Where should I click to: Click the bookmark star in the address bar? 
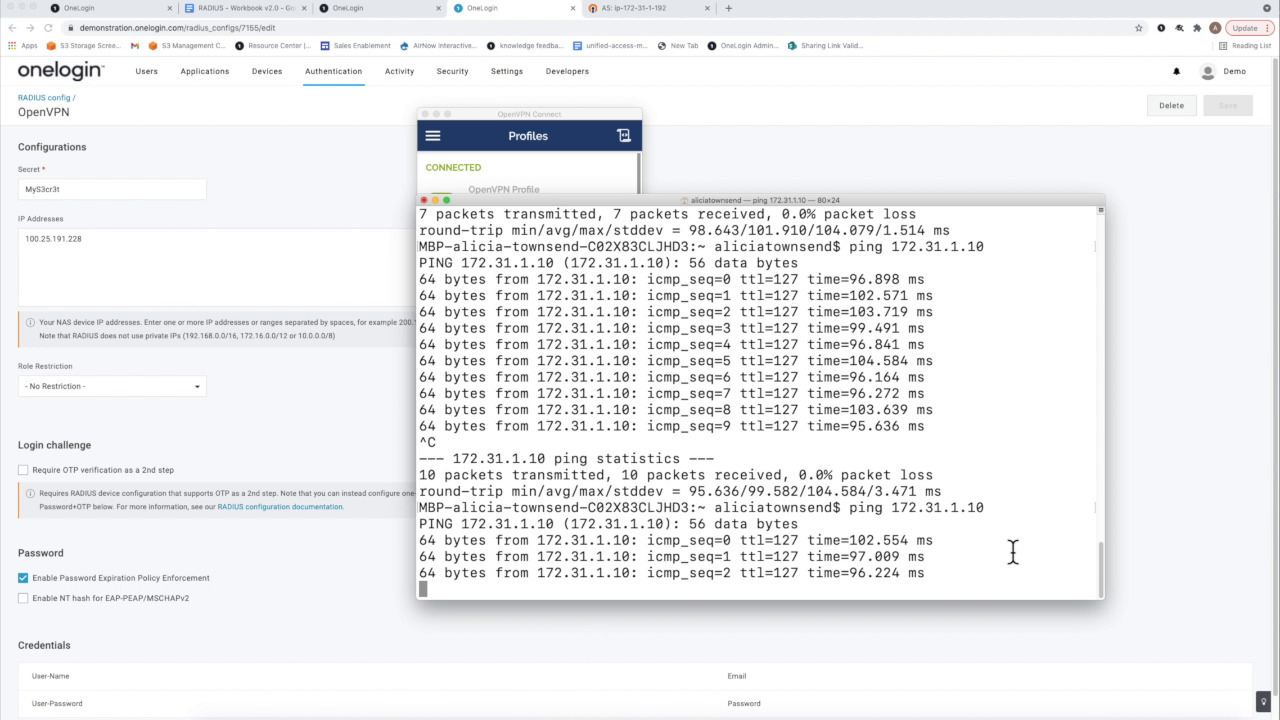point(1138,28)
